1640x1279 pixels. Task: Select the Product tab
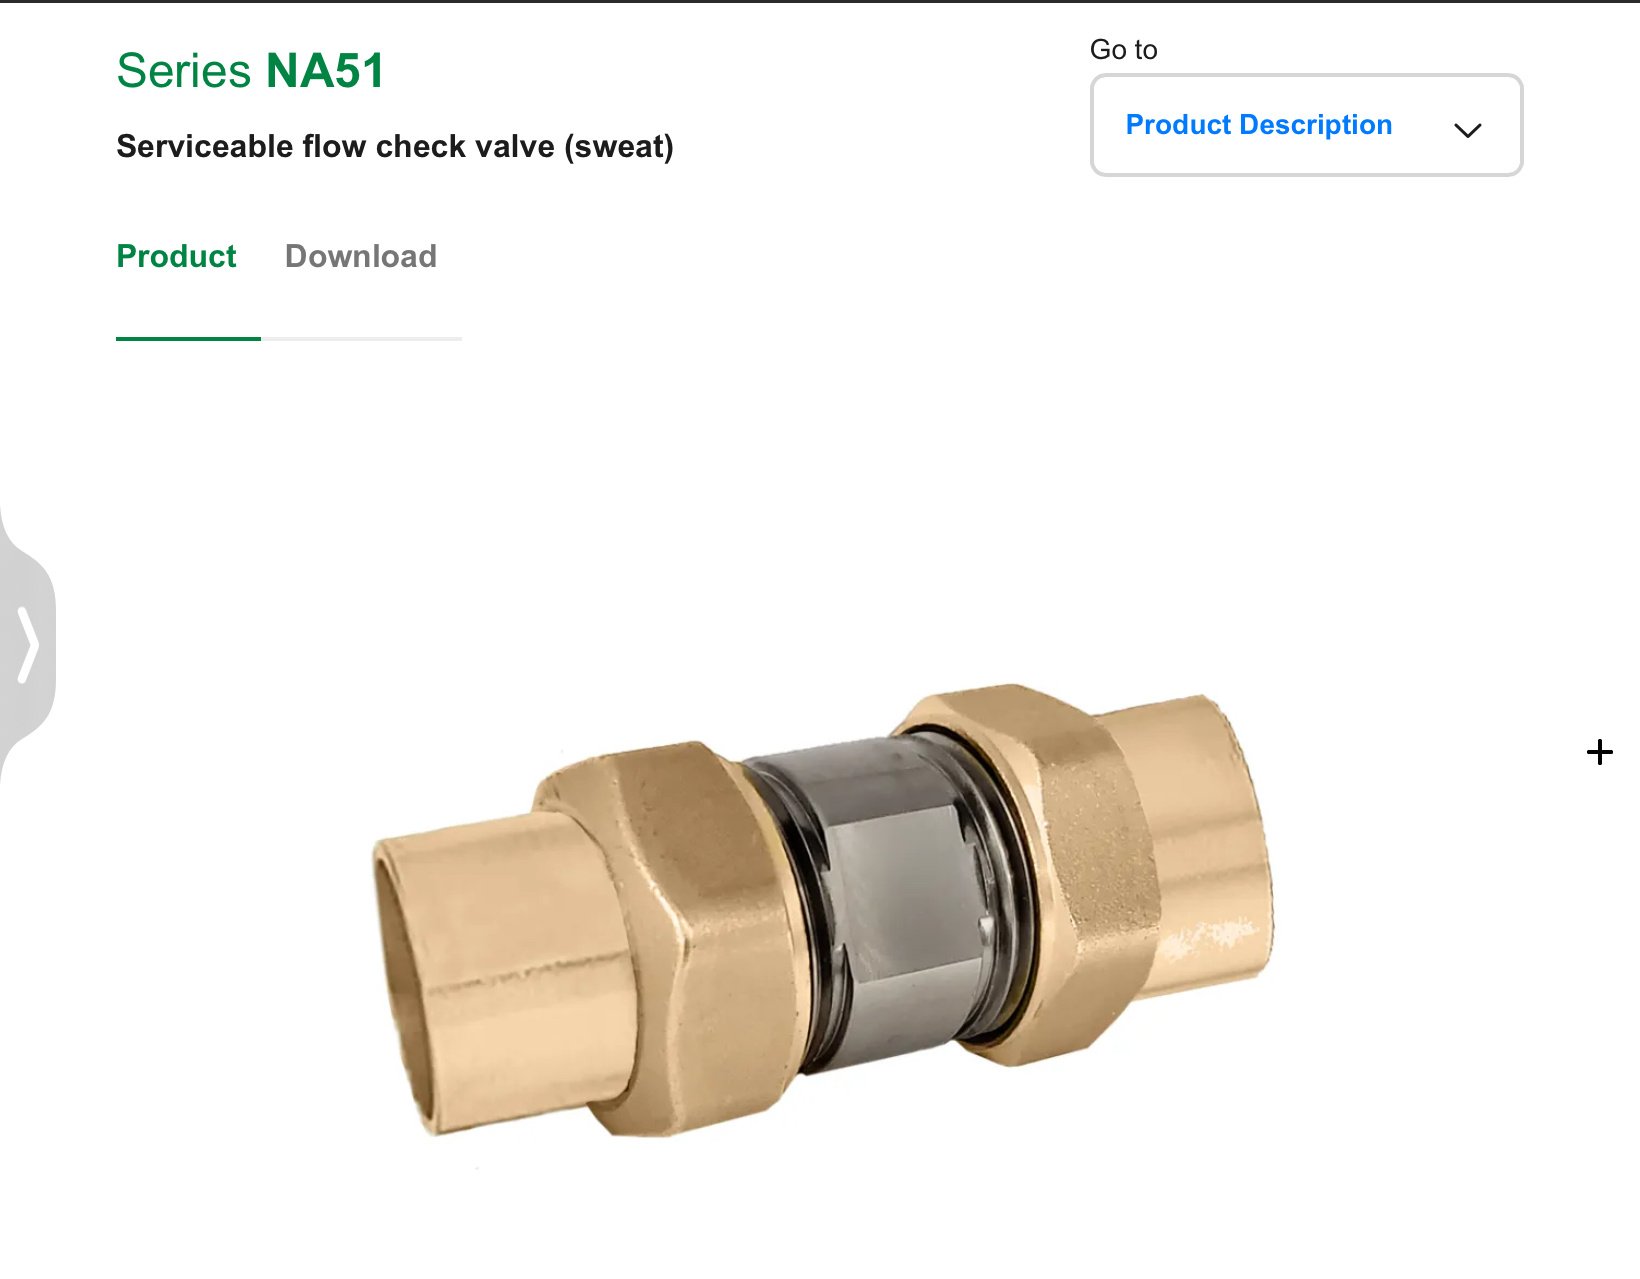coord(176,256)
